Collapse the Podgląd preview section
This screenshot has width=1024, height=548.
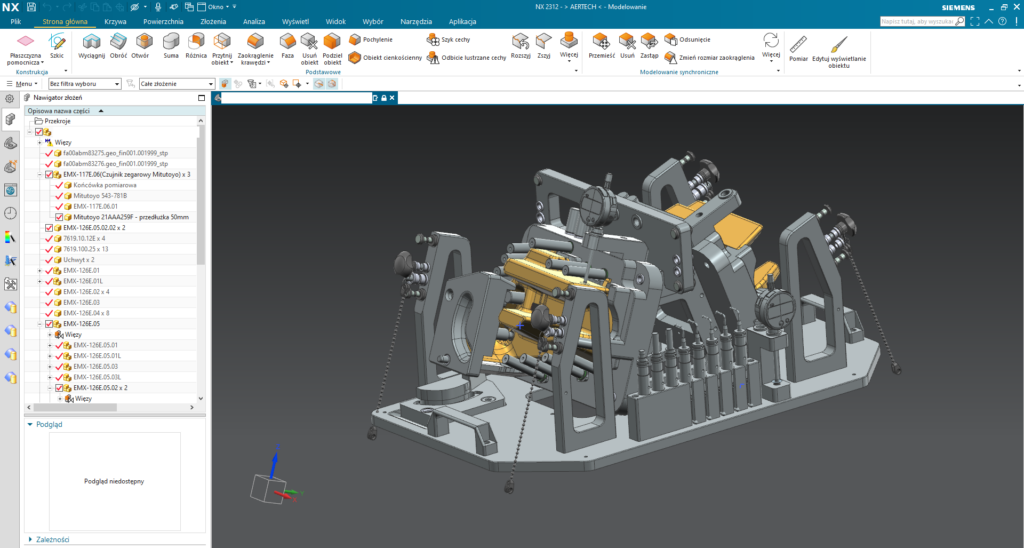[30, 425]
